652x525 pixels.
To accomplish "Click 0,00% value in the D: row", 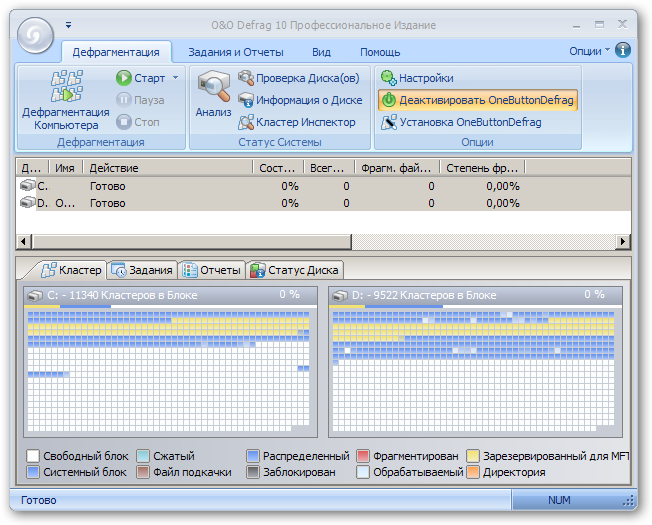I will tap(503, 203).
